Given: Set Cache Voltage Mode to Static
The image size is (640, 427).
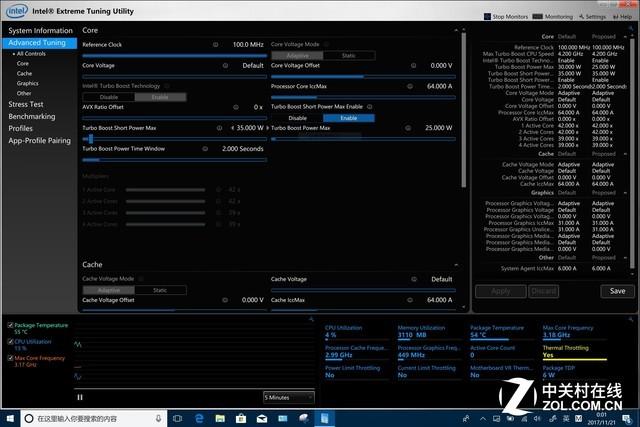Looking at the screenshot, I should 158,290.
